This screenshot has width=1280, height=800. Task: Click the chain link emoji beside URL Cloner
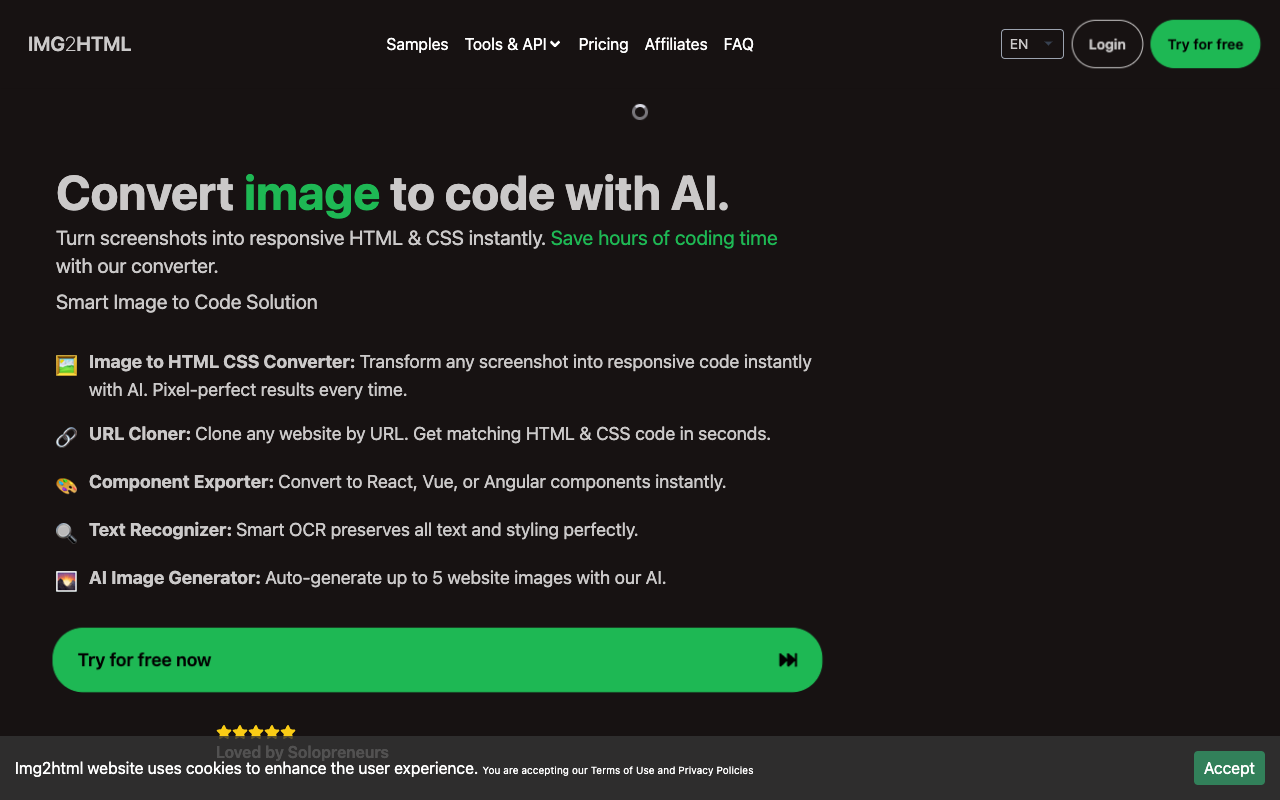(66, 437)
